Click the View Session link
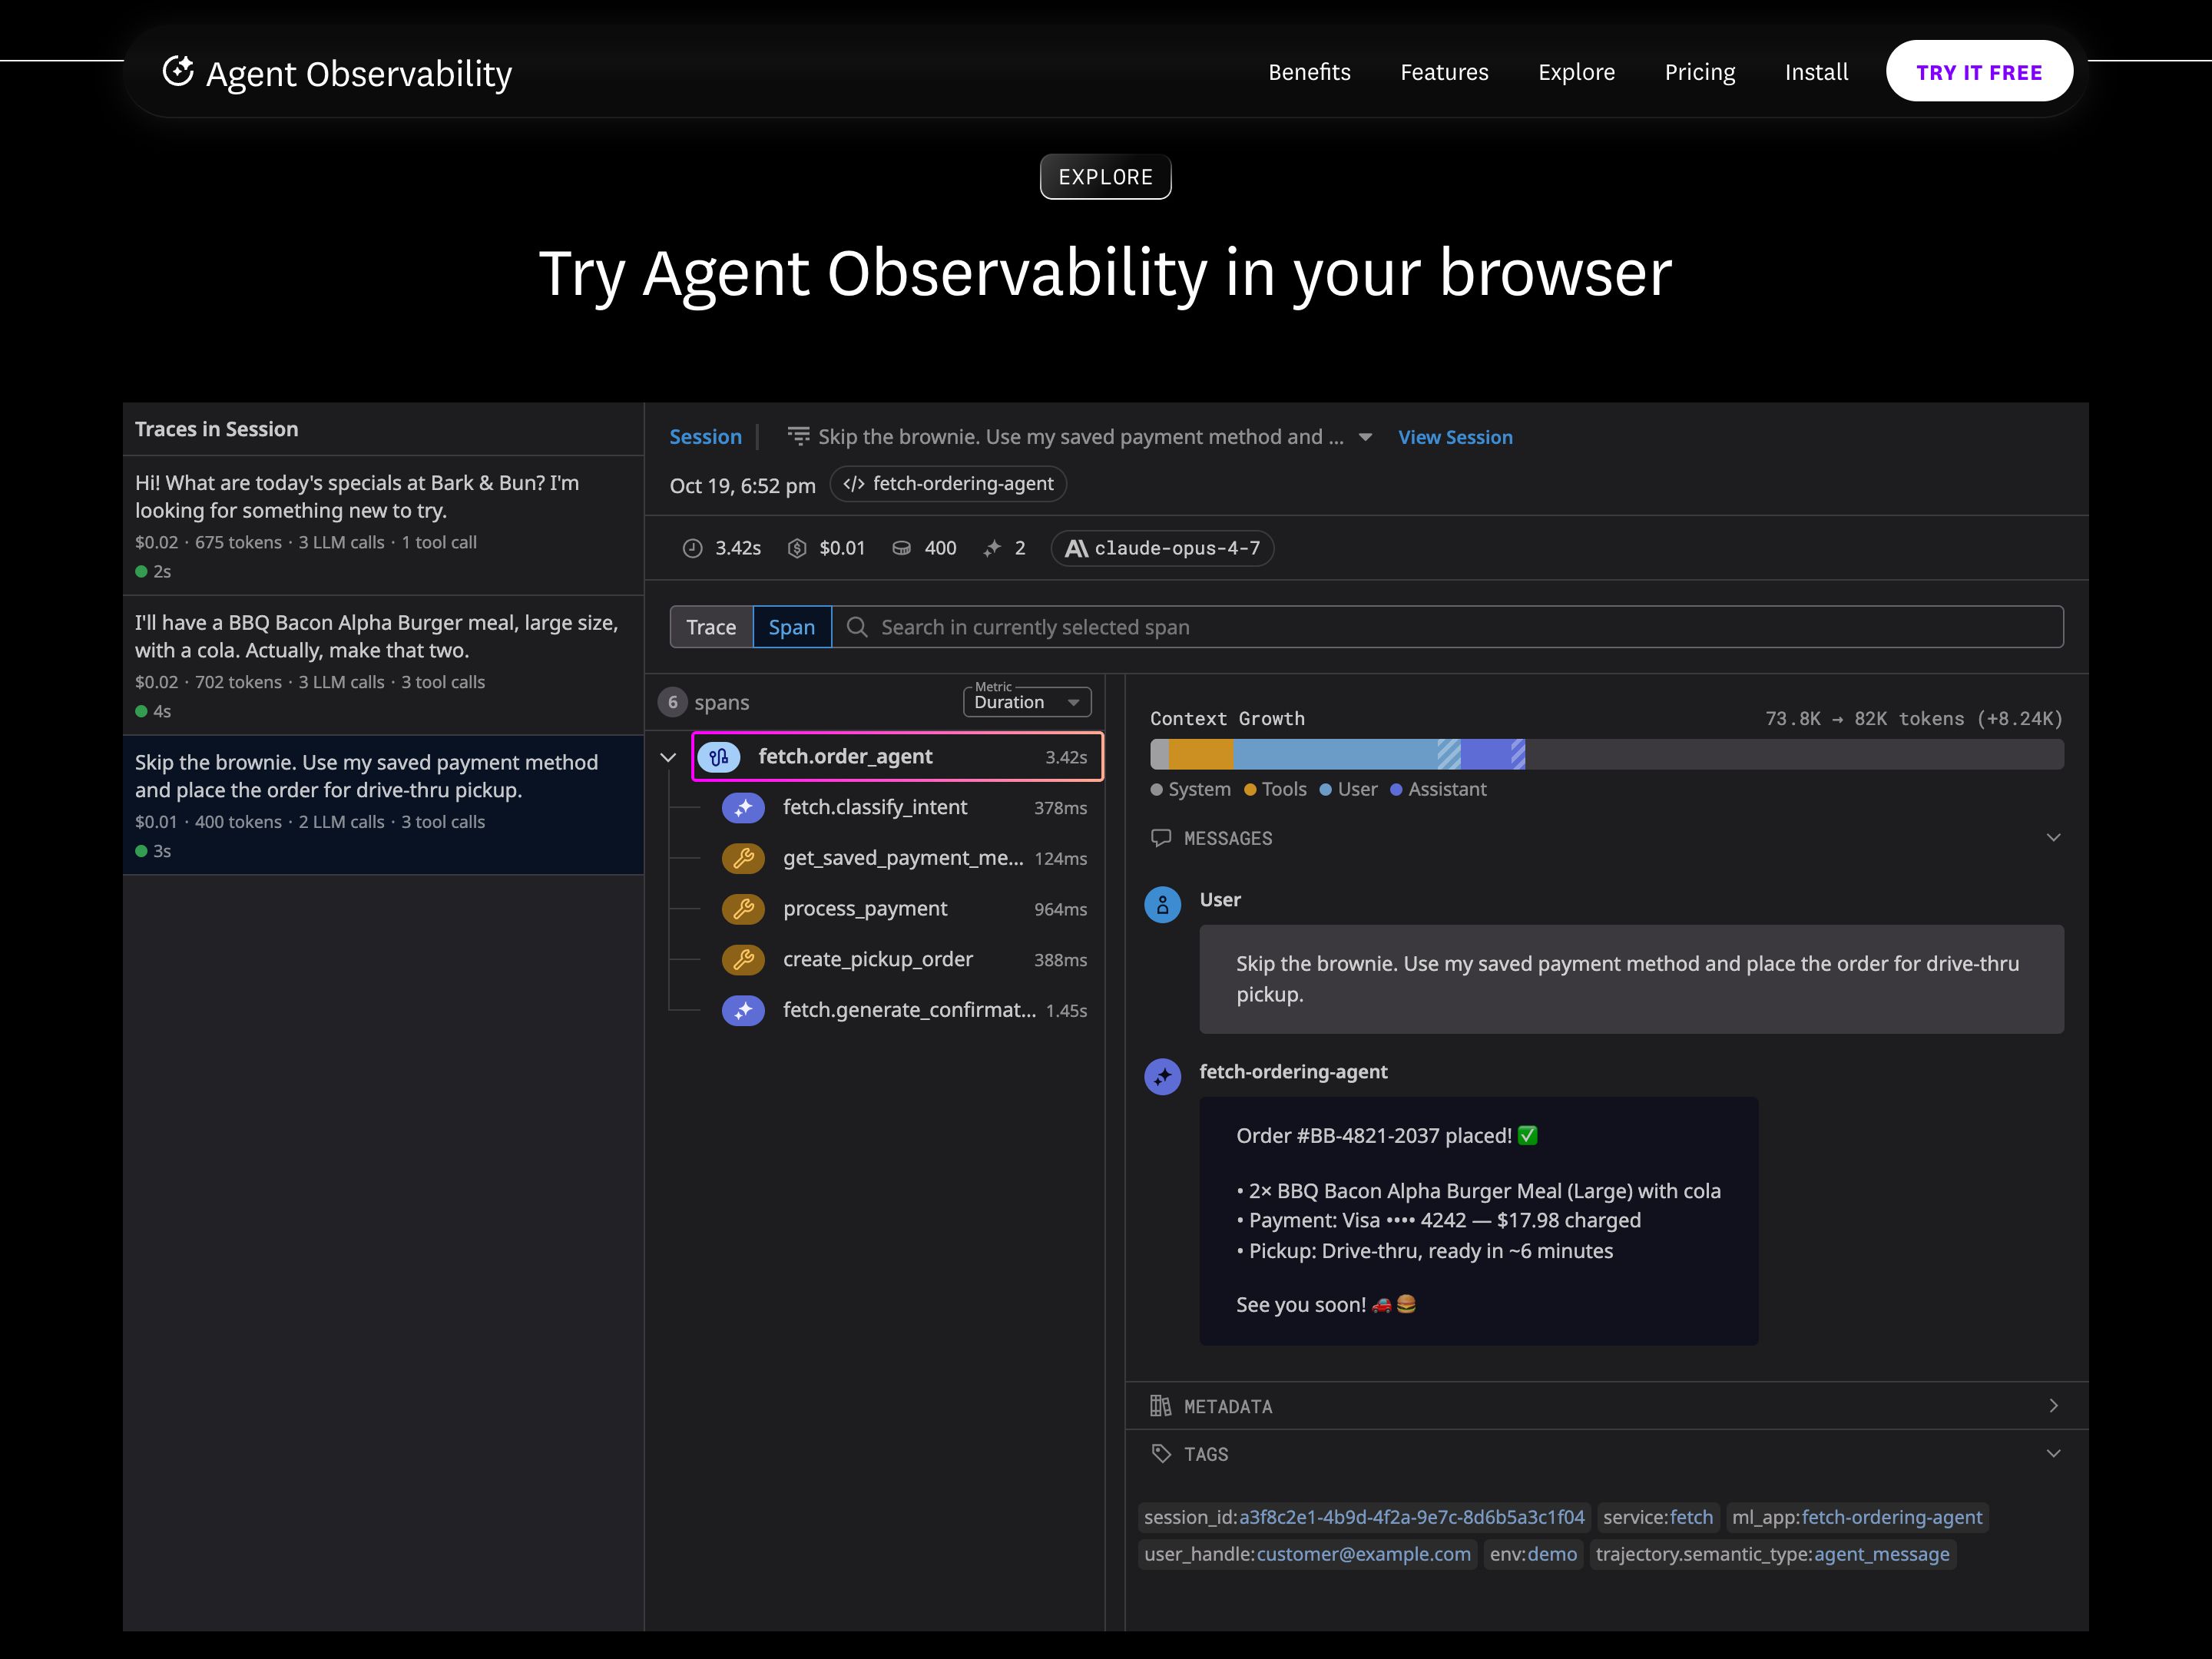This screenshot has height=1659, width=2212. 1455,437
